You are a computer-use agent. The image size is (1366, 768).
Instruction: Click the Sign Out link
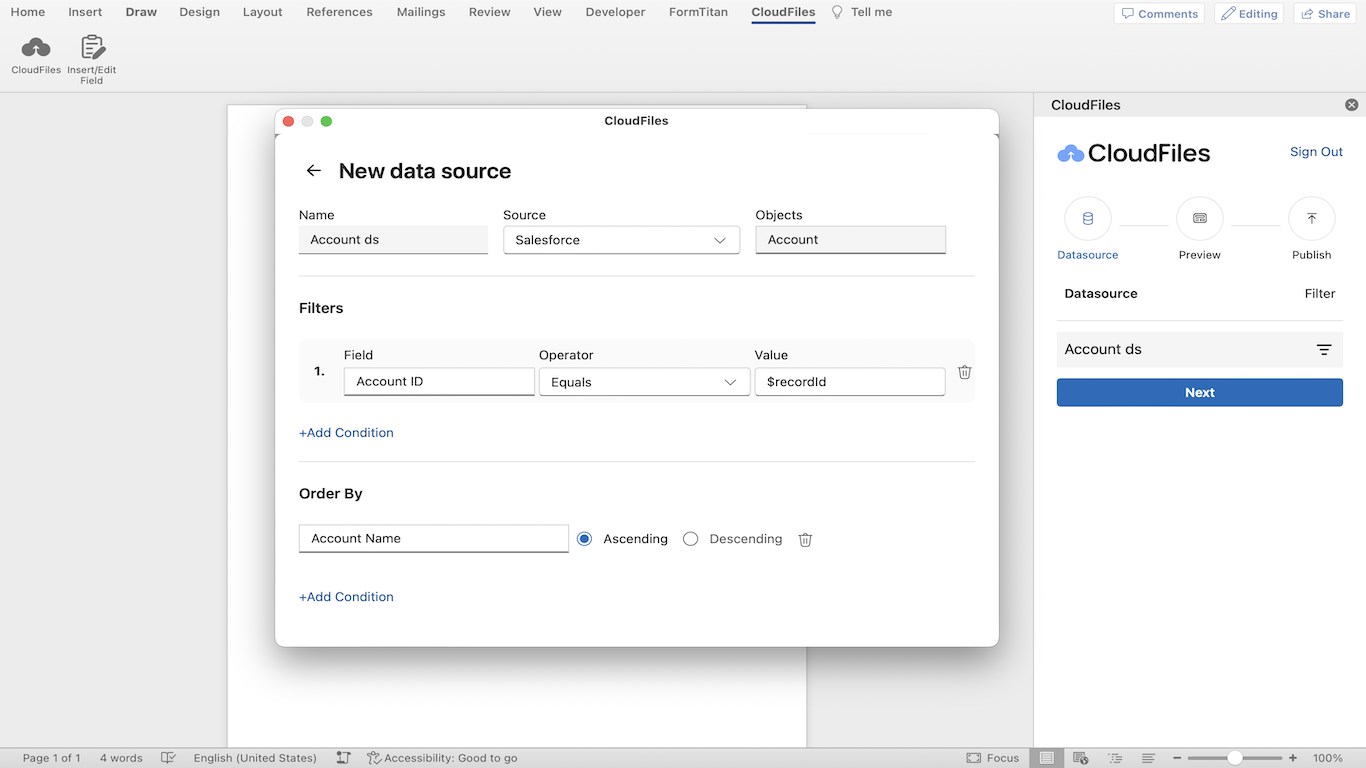pyautogui.click(x=1316, y=152)
